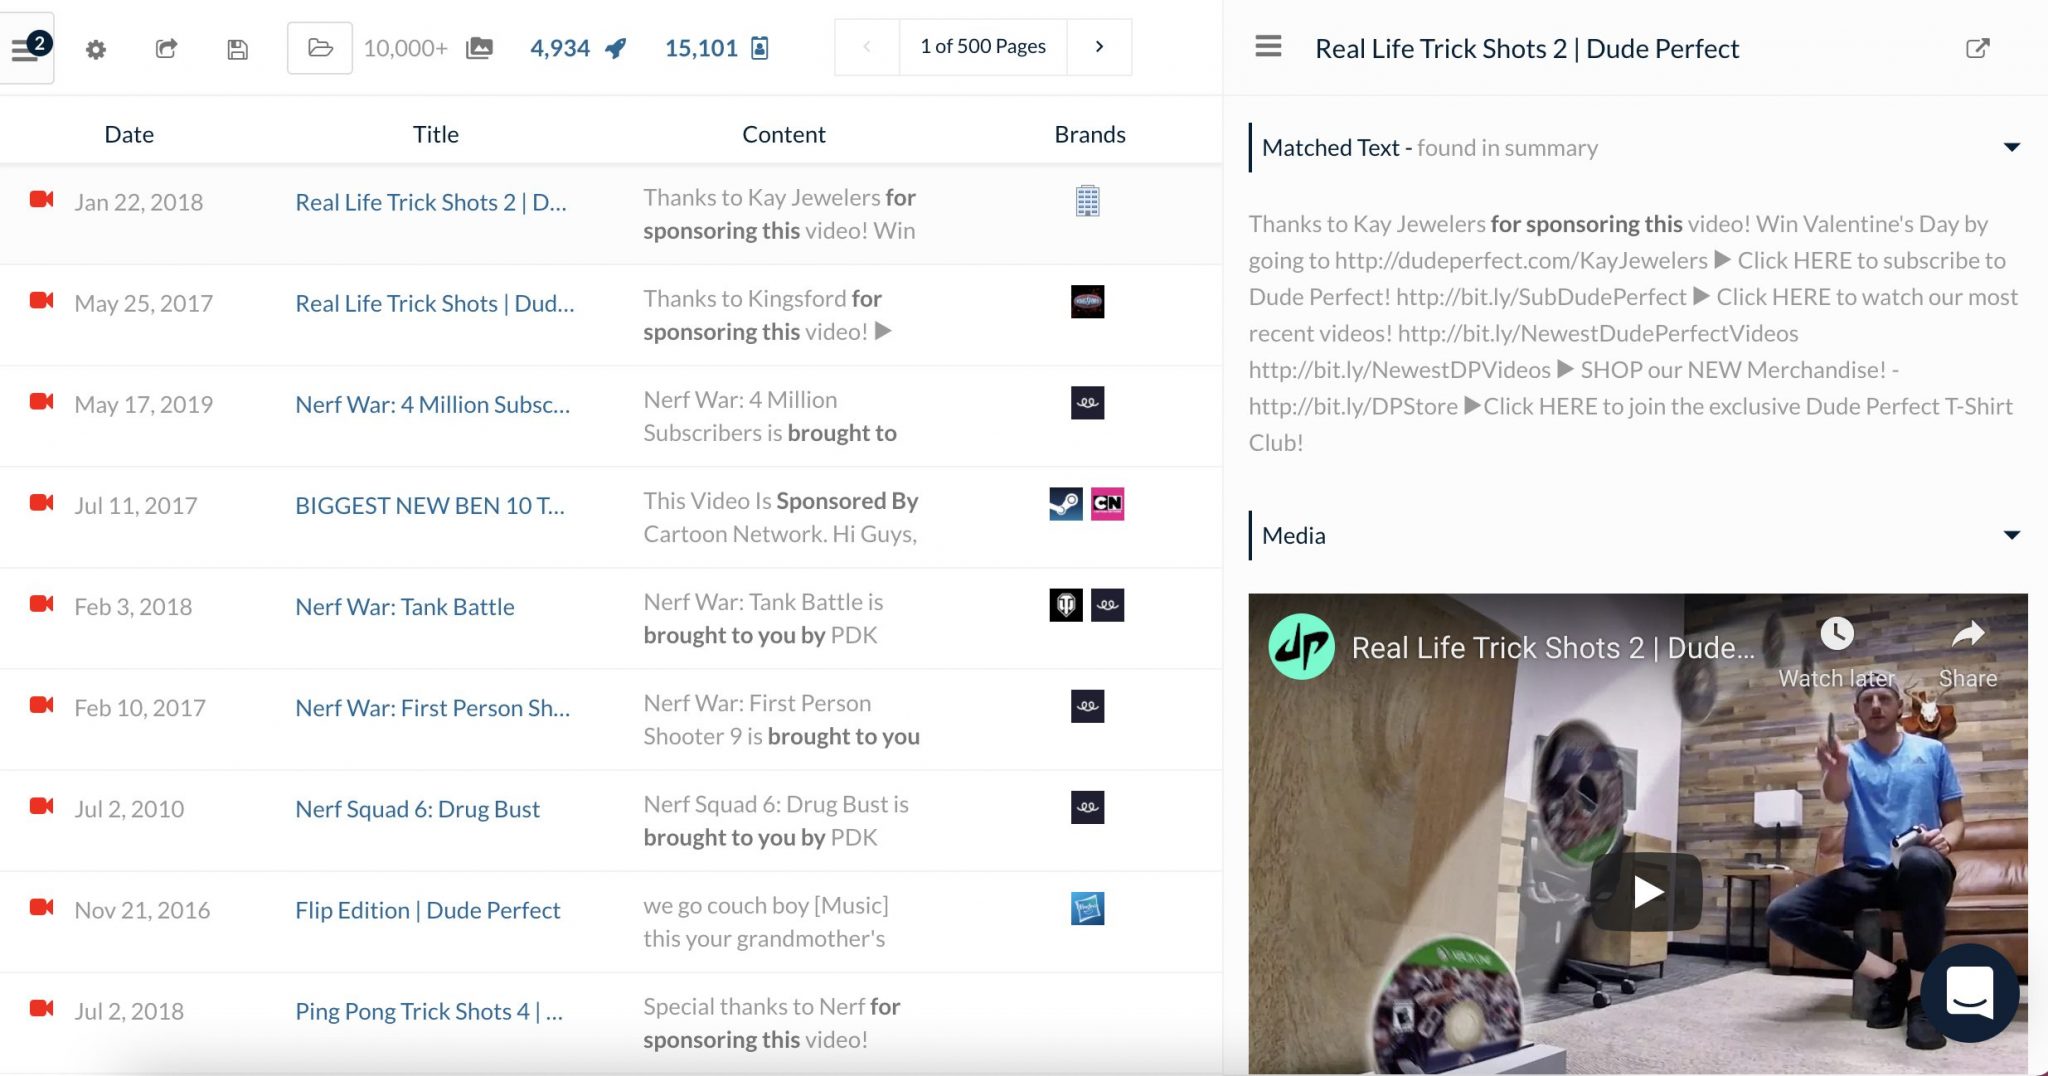Open 'Flip Edition | Dude Perfect' link
Screen dimensions: 2048x1076
[x=428, y=909]
